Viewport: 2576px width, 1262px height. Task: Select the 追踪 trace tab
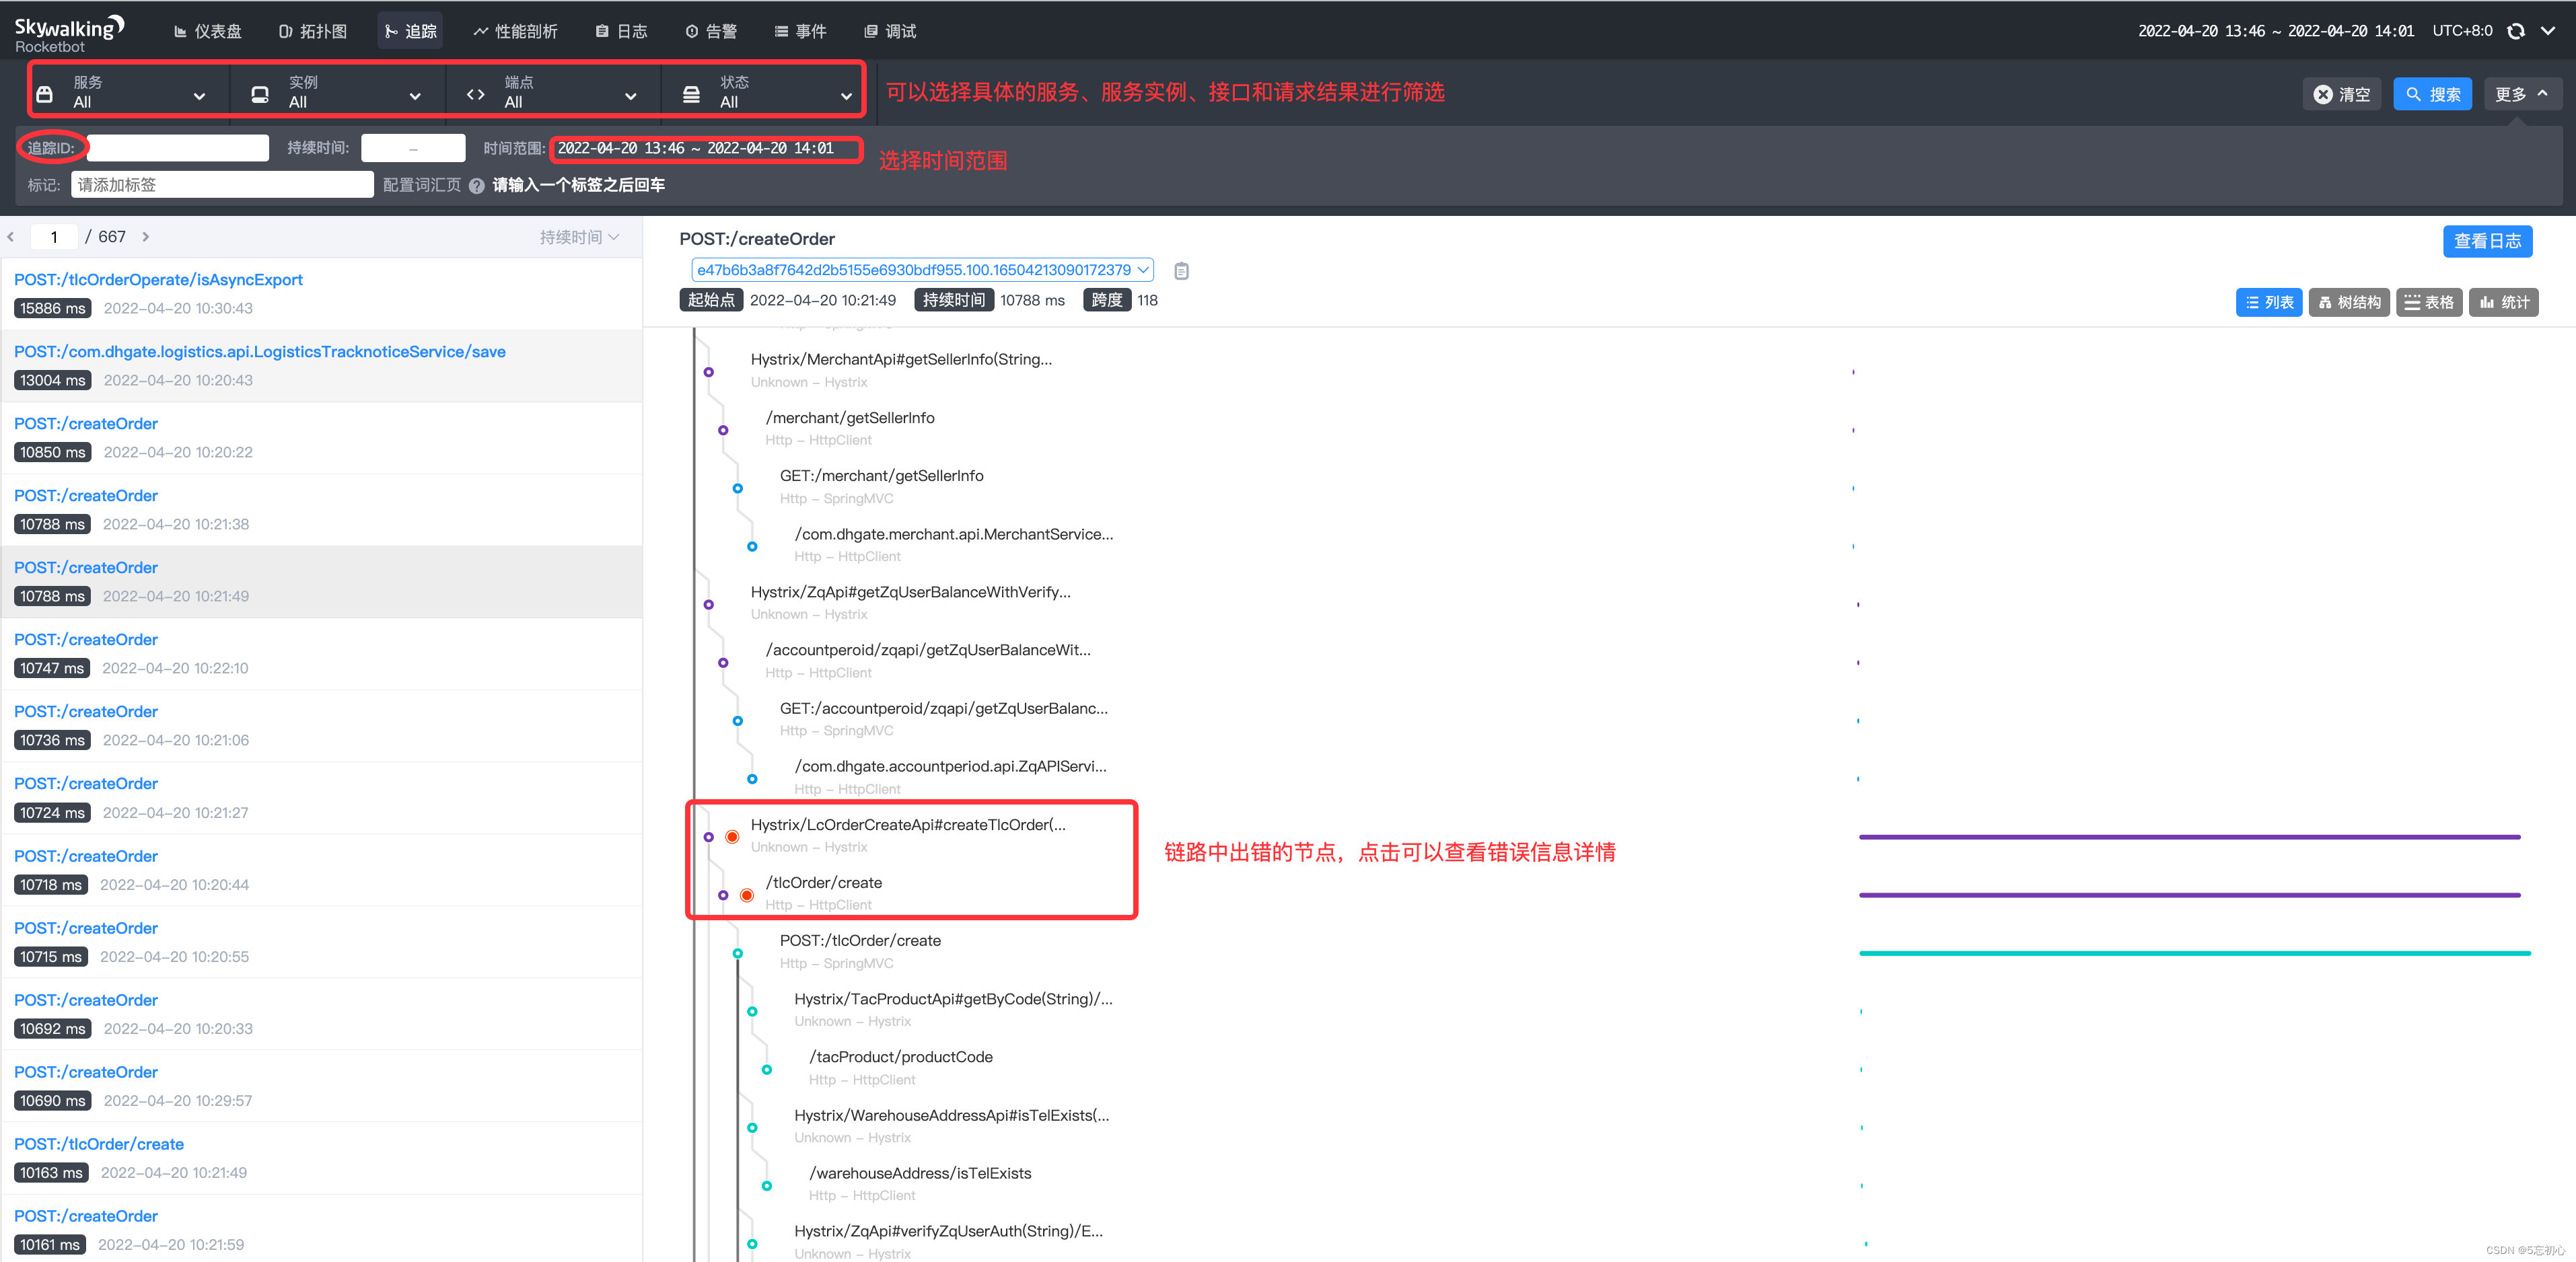point(410,31)
